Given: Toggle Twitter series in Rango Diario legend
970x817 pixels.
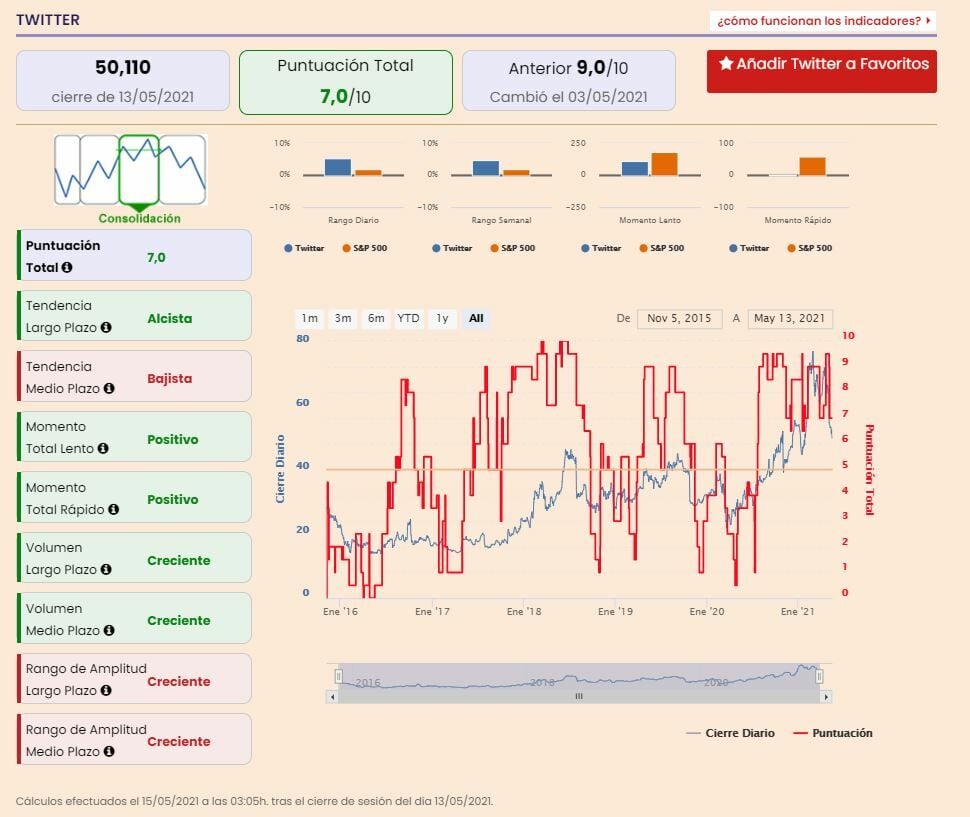Looking at the screenshot, I should point(304,248).
